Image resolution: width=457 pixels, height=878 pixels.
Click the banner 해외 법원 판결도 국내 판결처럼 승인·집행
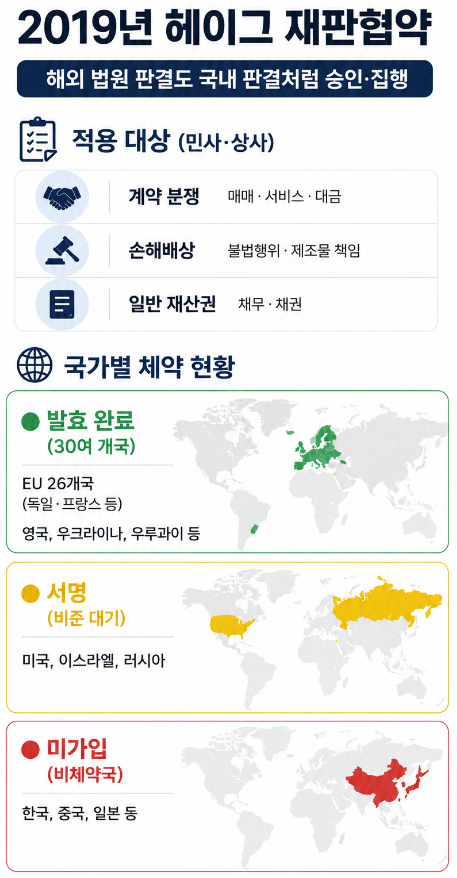click(225, 78)
